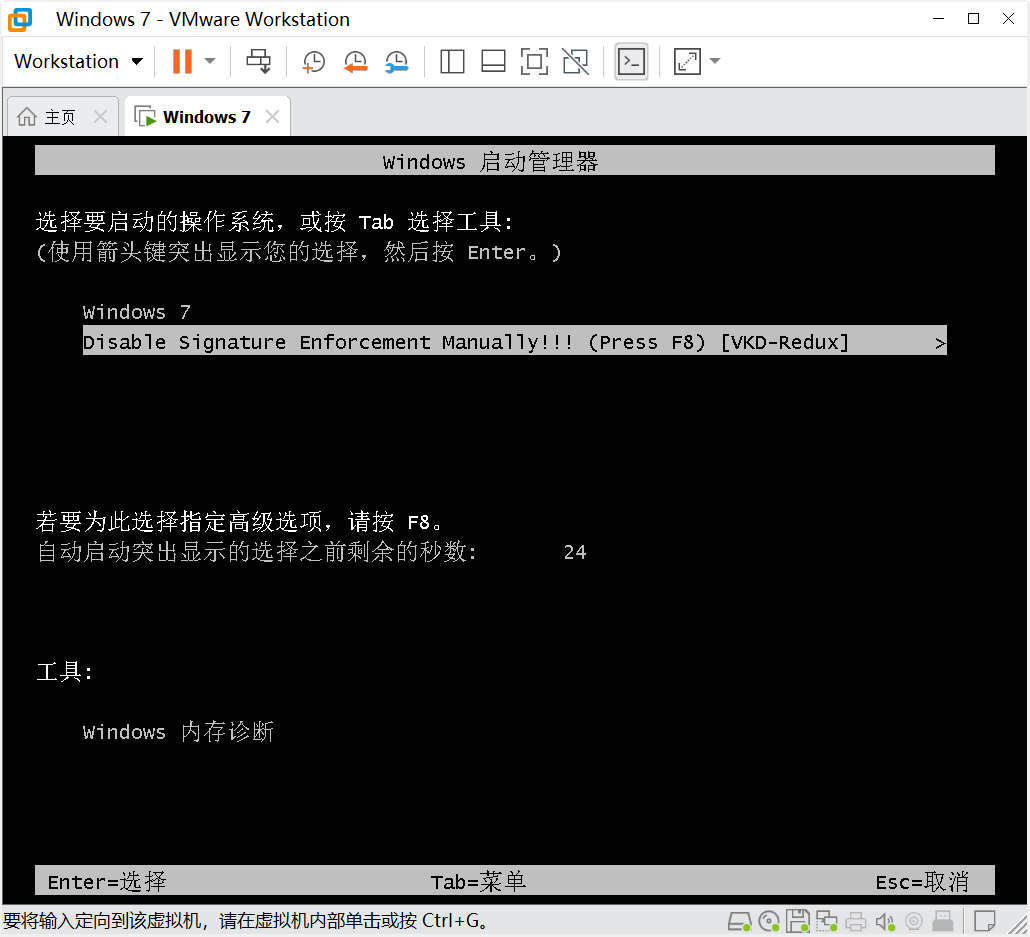Expand the power options dropdown arrow
Screen dimensions: 1030x937
[210, 61]
